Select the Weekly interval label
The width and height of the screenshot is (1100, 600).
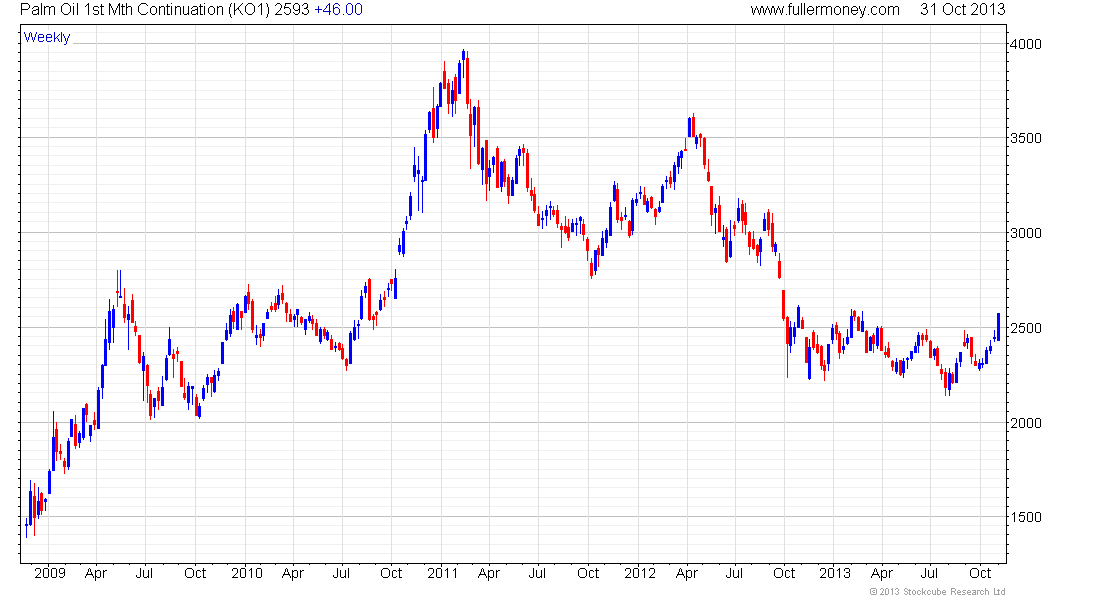[47, 37]
